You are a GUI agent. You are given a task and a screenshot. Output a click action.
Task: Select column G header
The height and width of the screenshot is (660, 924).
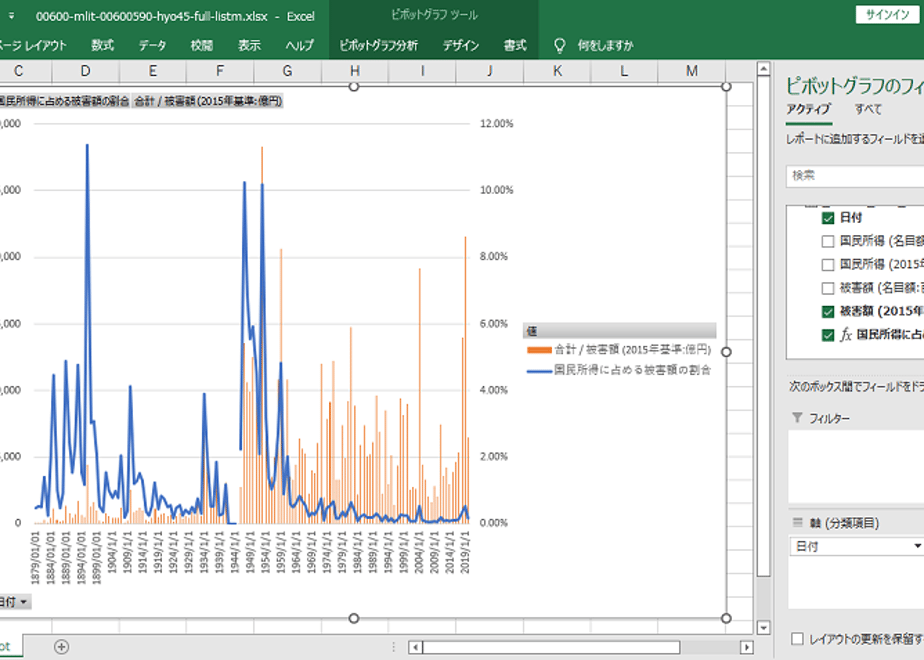tap(288, 71)
